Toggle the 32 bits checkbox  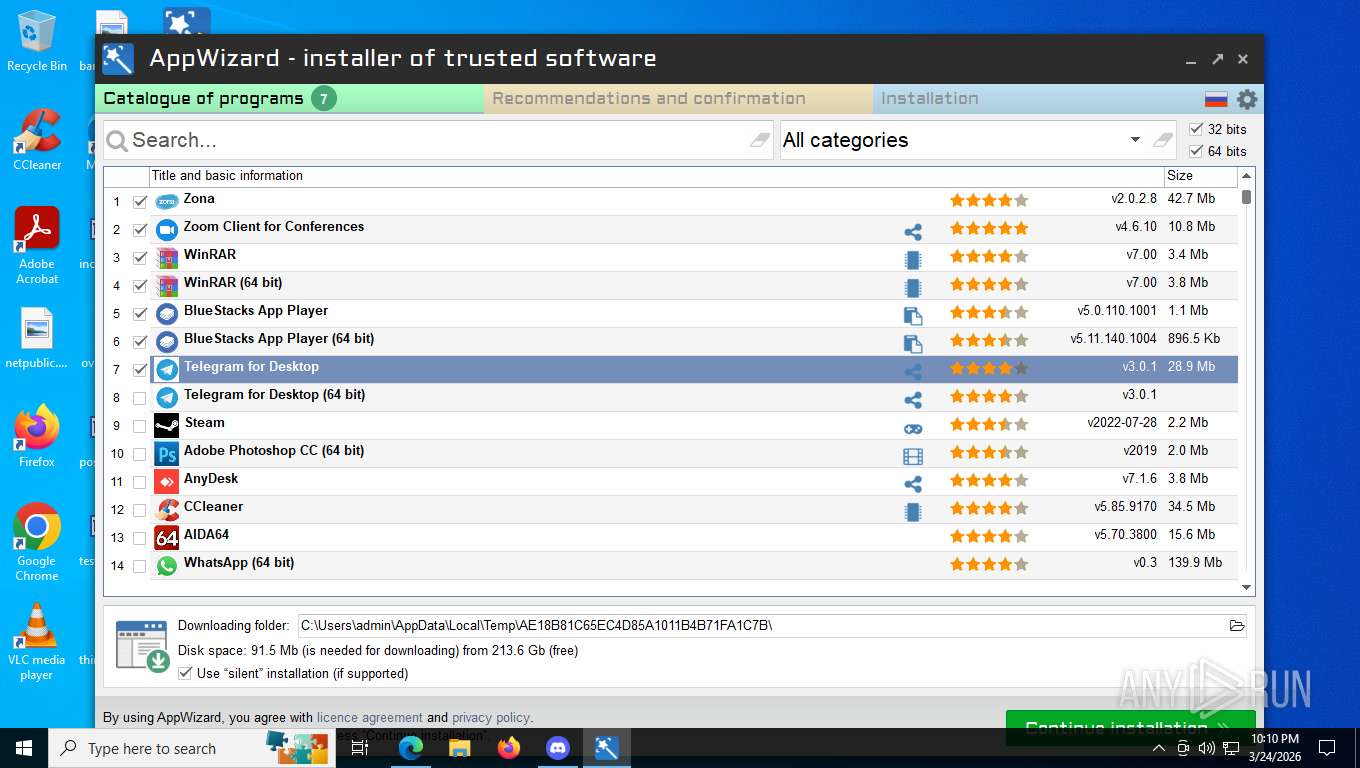coord(1196,129)
